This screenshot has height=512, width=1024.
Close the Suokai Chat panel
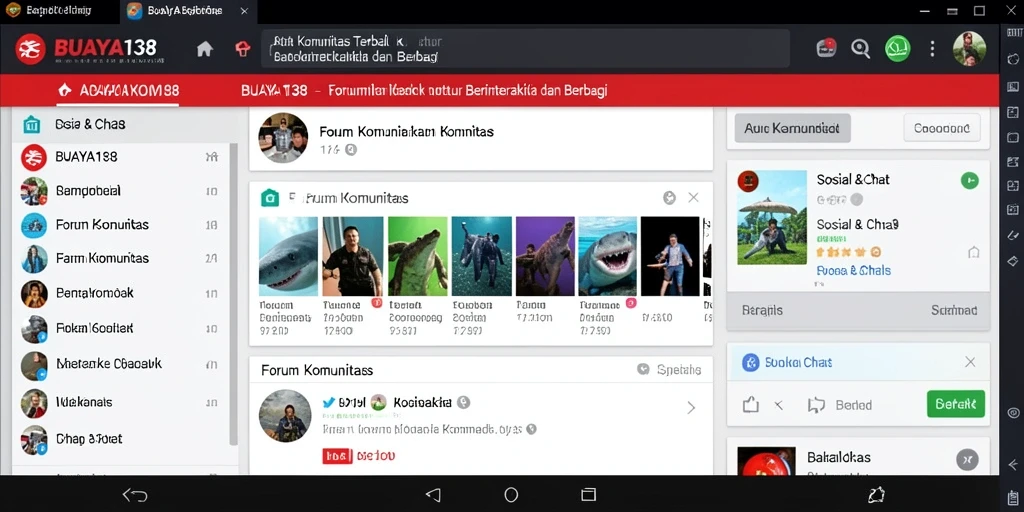point(970,362)
